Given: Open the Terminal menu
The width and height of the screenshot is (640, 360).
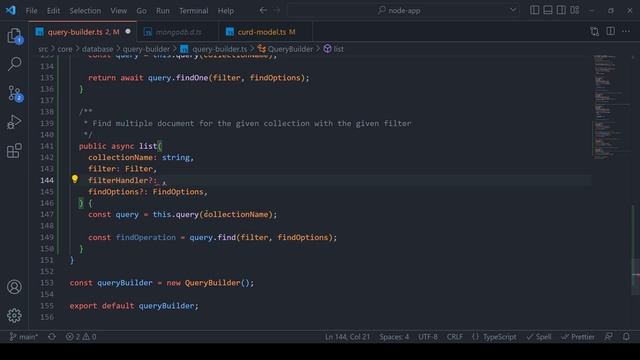Looking at the screenshot, I should coord(193,11).
